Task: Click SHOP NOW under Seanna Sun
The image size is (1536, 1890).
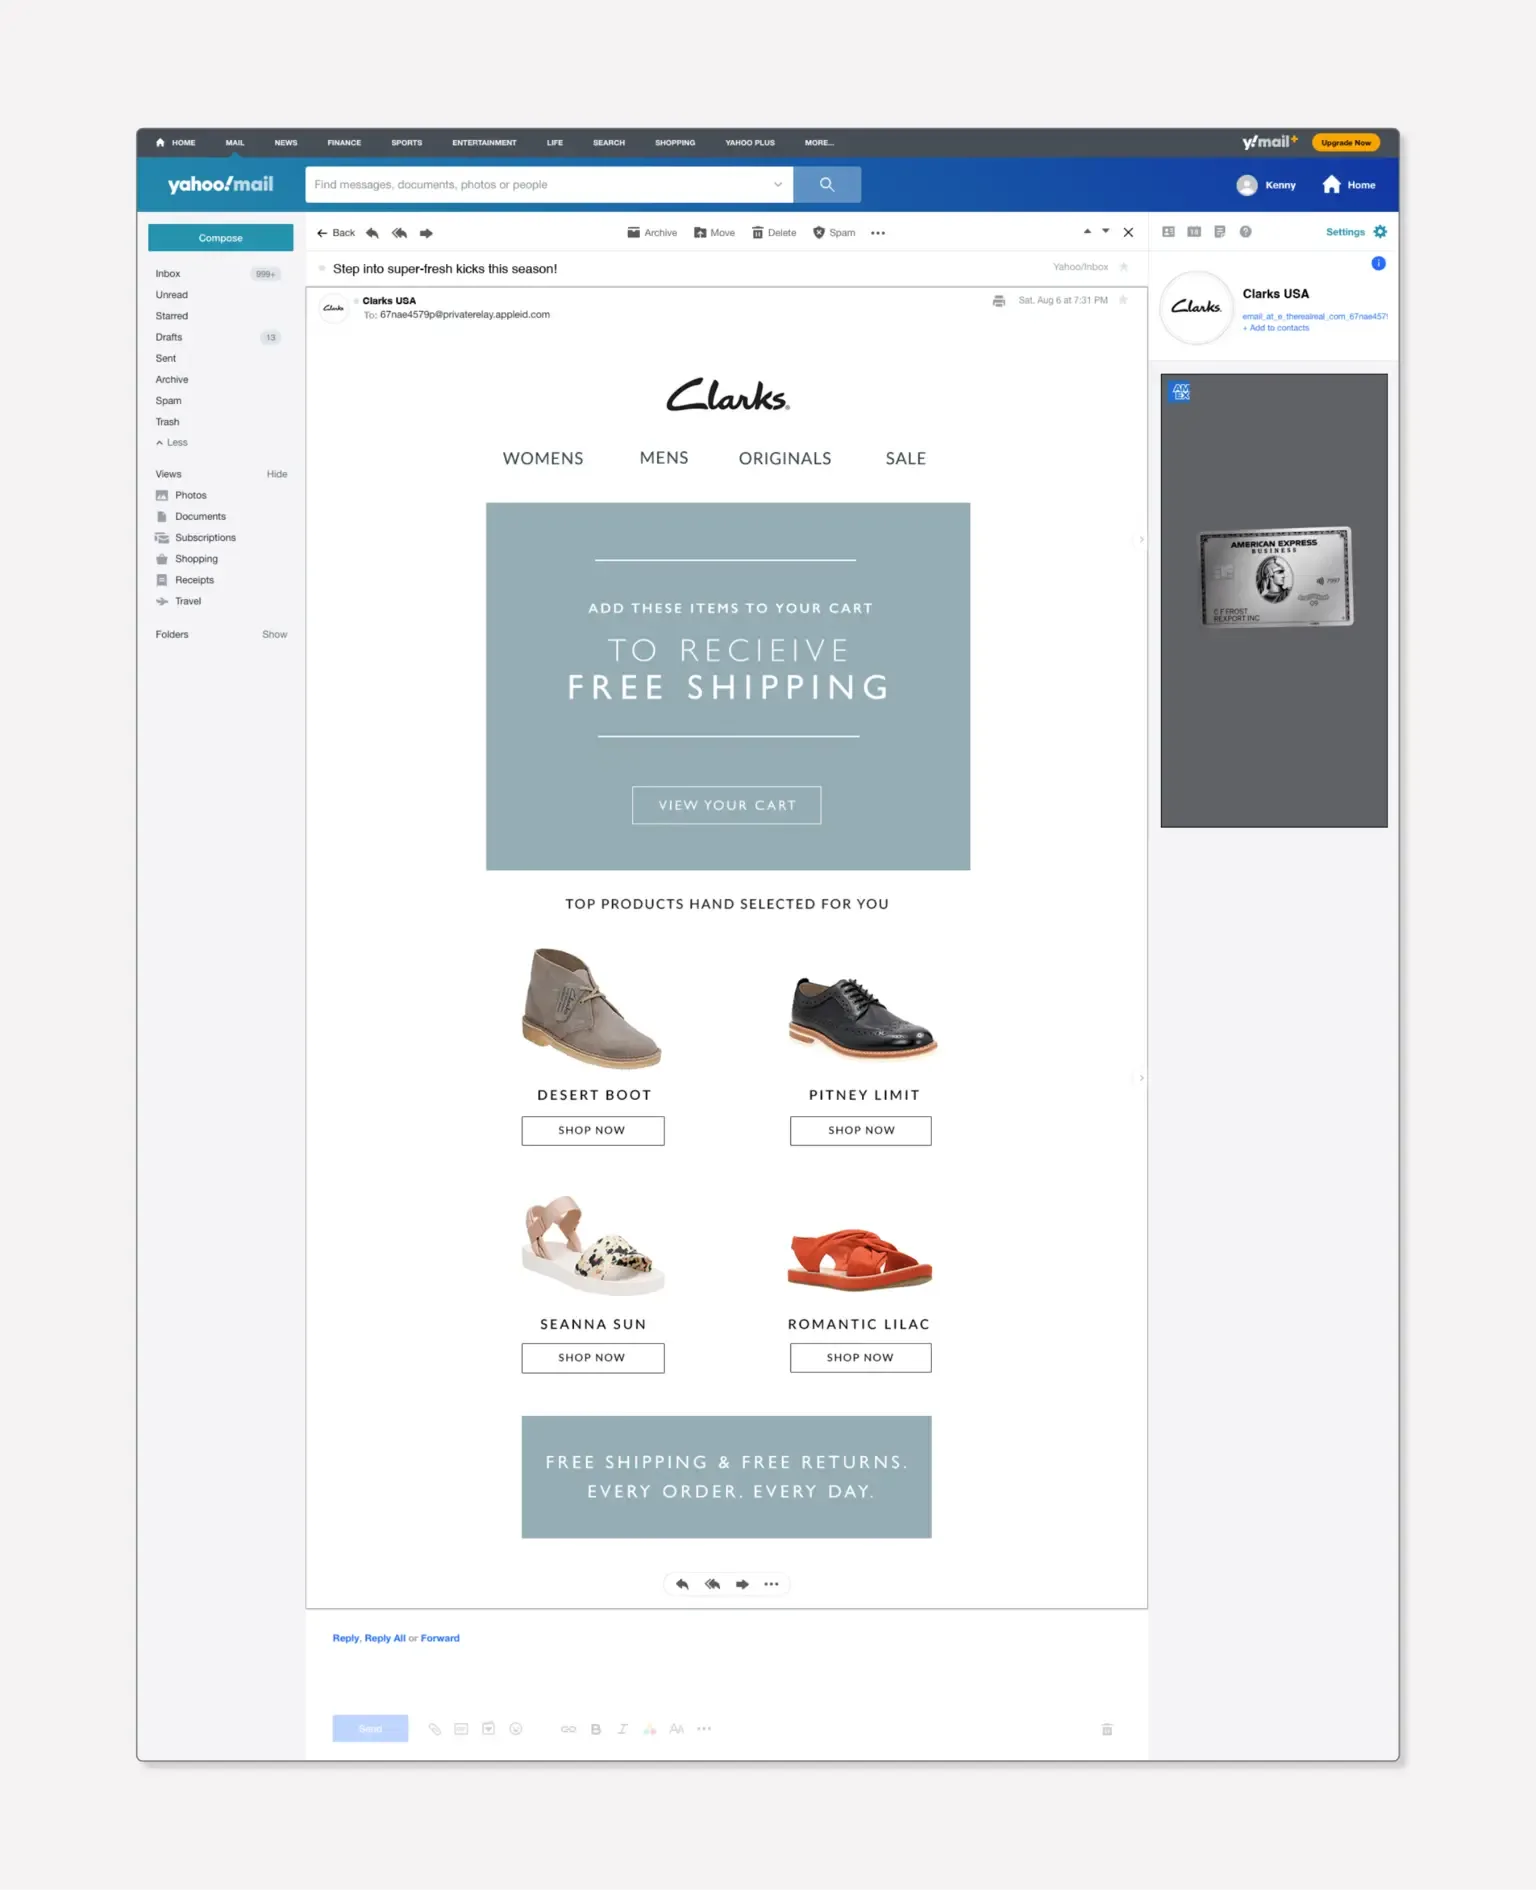Action: coord(593,1358)
